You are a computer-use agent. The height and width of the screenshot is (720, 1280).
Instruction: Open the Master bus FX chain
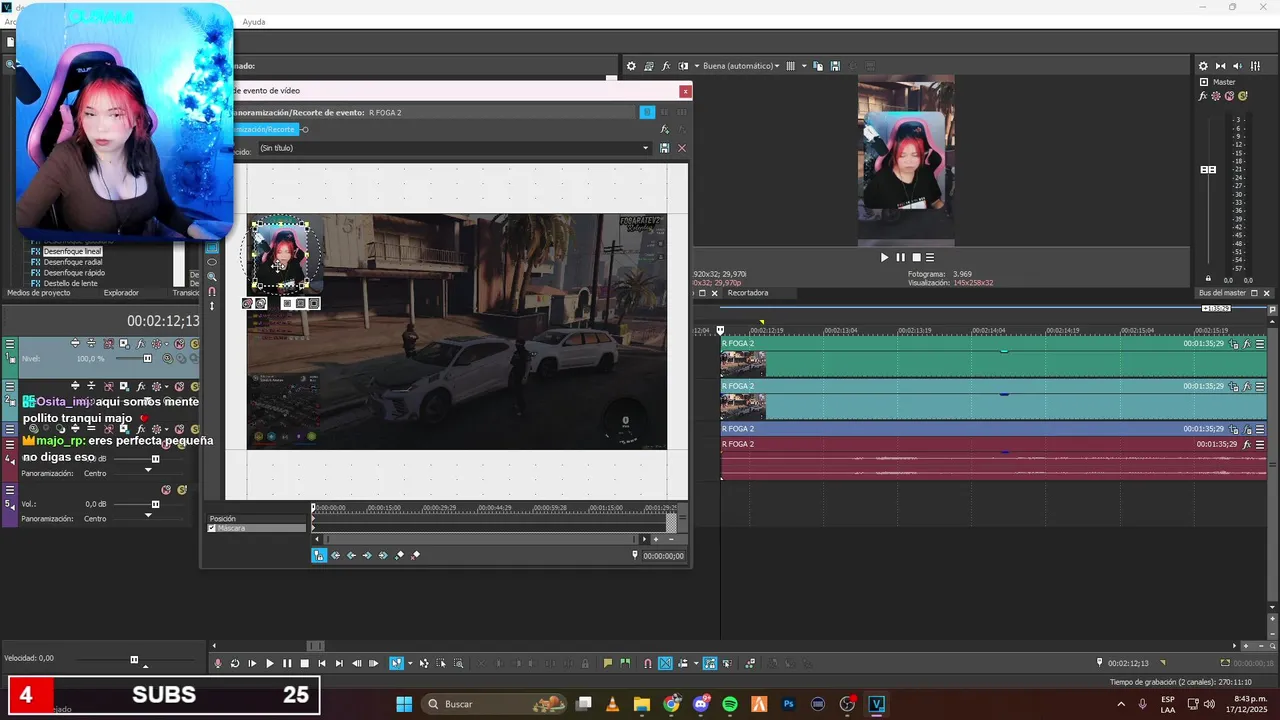[1204, 96]
